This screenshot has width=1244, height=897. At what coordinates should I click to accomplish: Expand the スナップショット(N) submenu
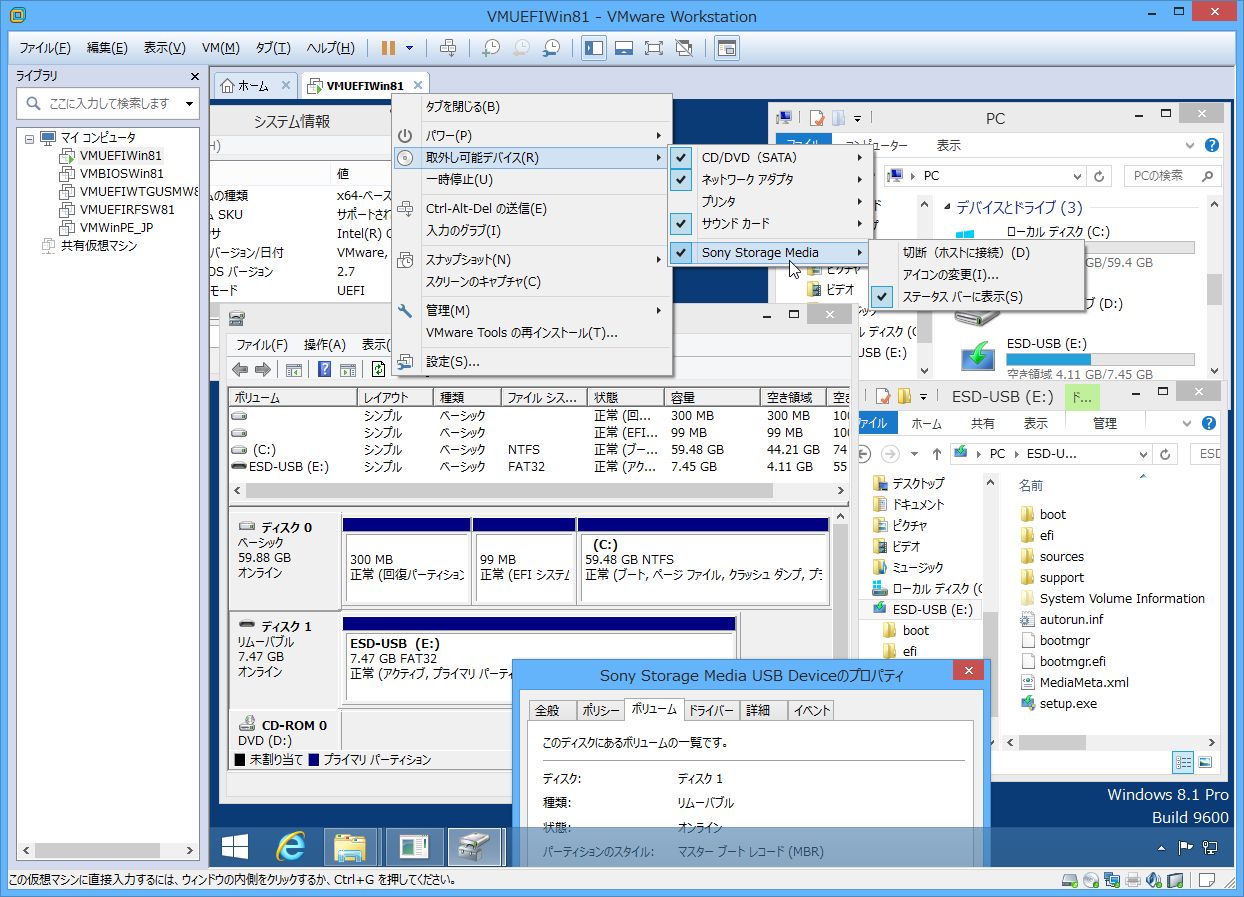point(531,260)
